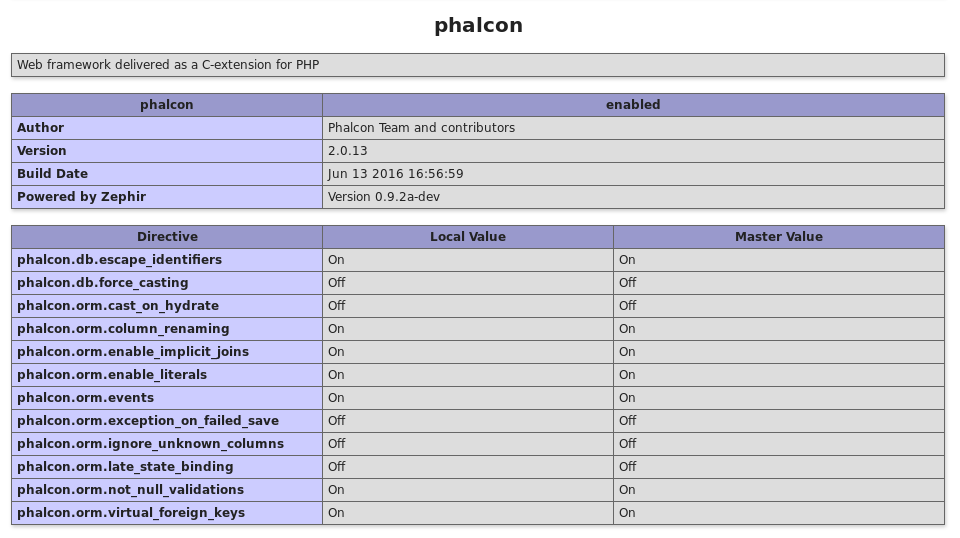This screenshot has height=538, width=960.
Task: Select phalcon.orm.enable_implicit_joins local value
Action: click(x=336, y=352)
